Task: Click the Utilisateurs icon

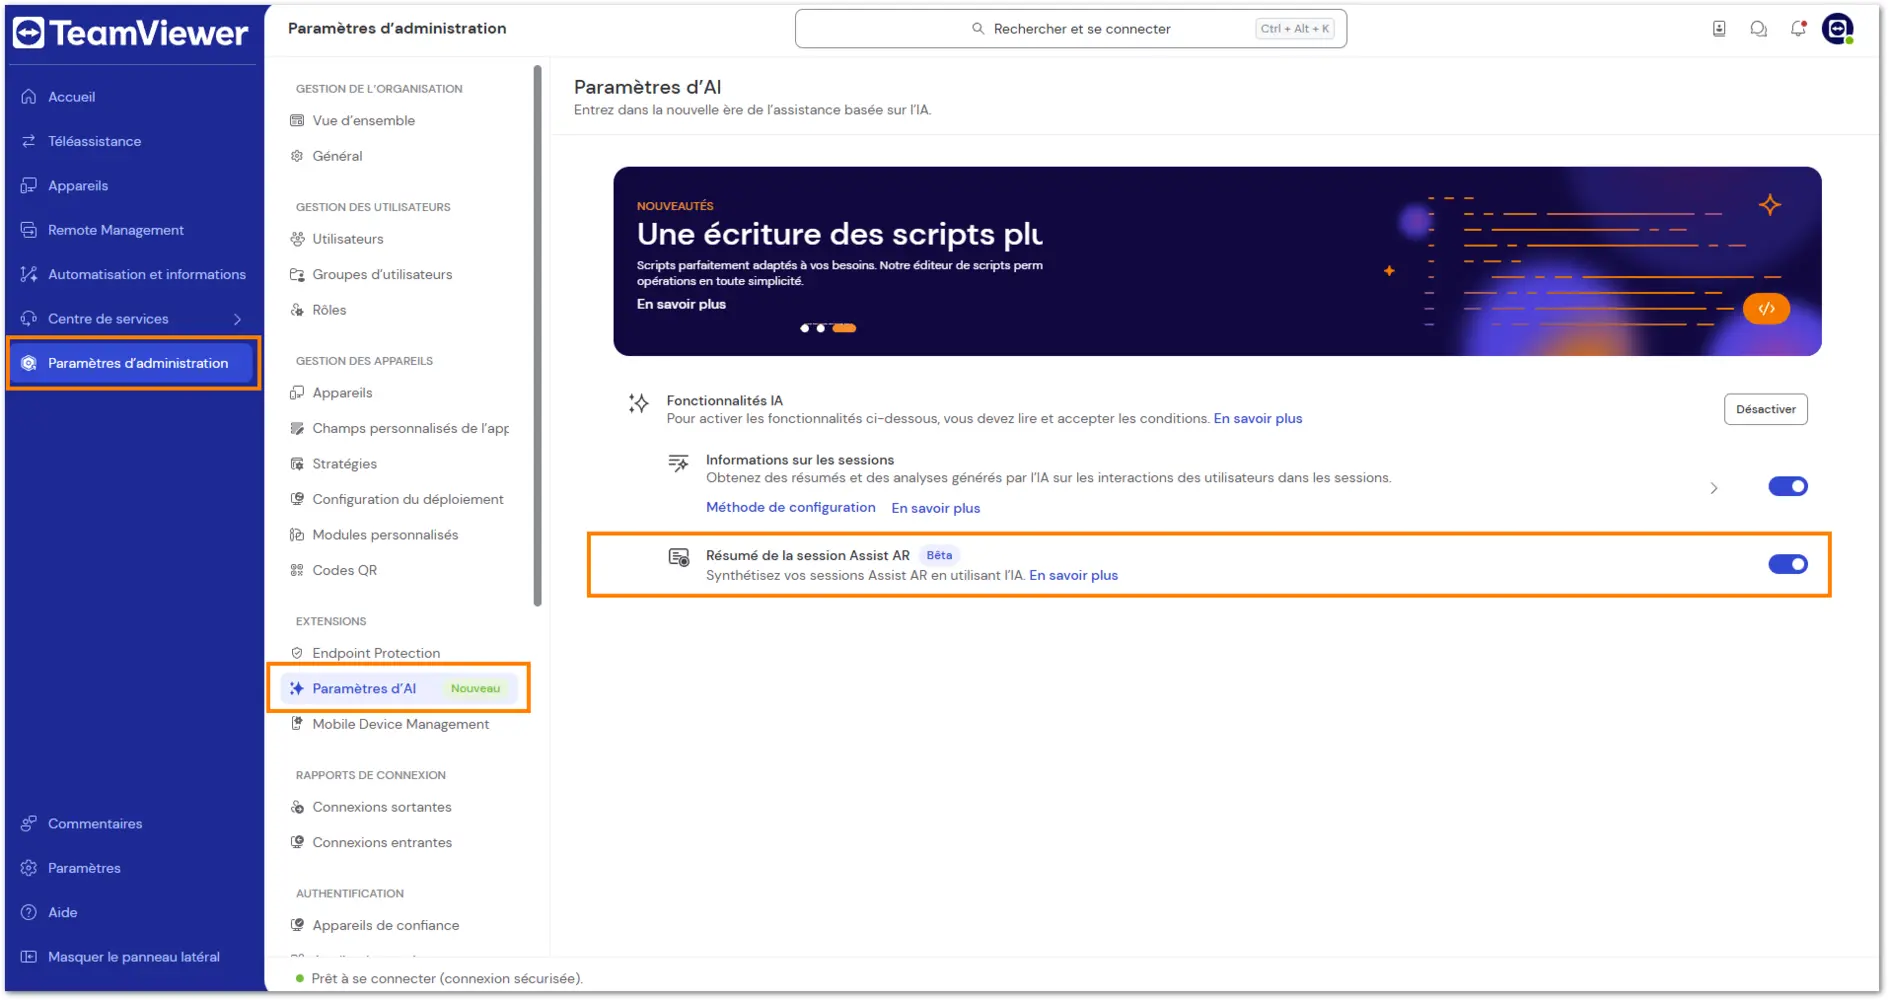Action: pyautogui.click(x=297, y=239)
